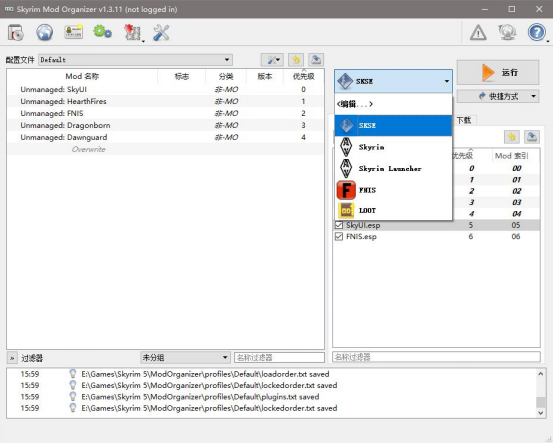Open the mod list tools dropdown button
Image resolution: width=553 pixels, height=446 pixels.
[272, 60]
